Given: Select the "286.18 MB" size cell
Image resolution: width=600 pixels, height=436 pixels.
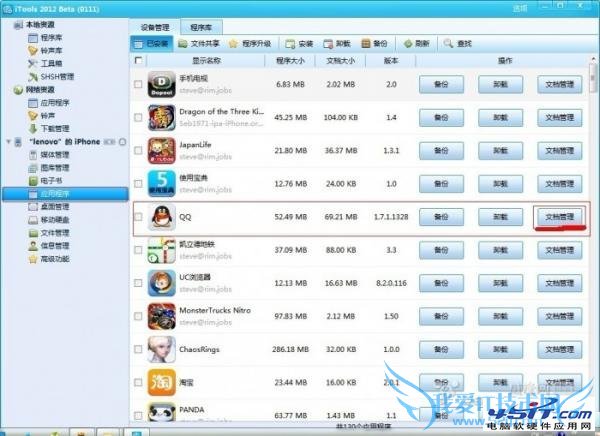Looking at the screenshot, I should [290, 349].
